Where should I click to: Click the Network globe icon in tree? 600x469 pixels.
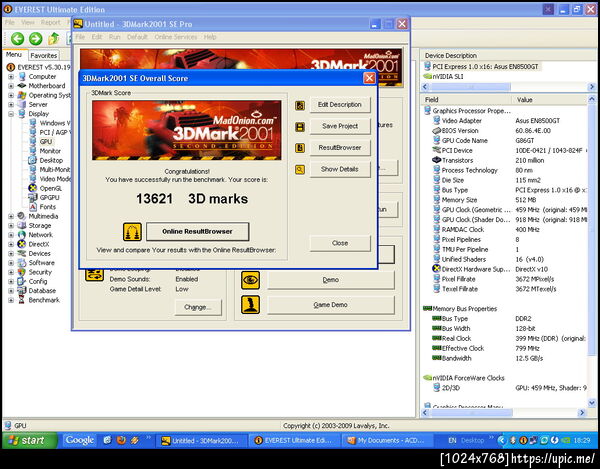point(22,235)
